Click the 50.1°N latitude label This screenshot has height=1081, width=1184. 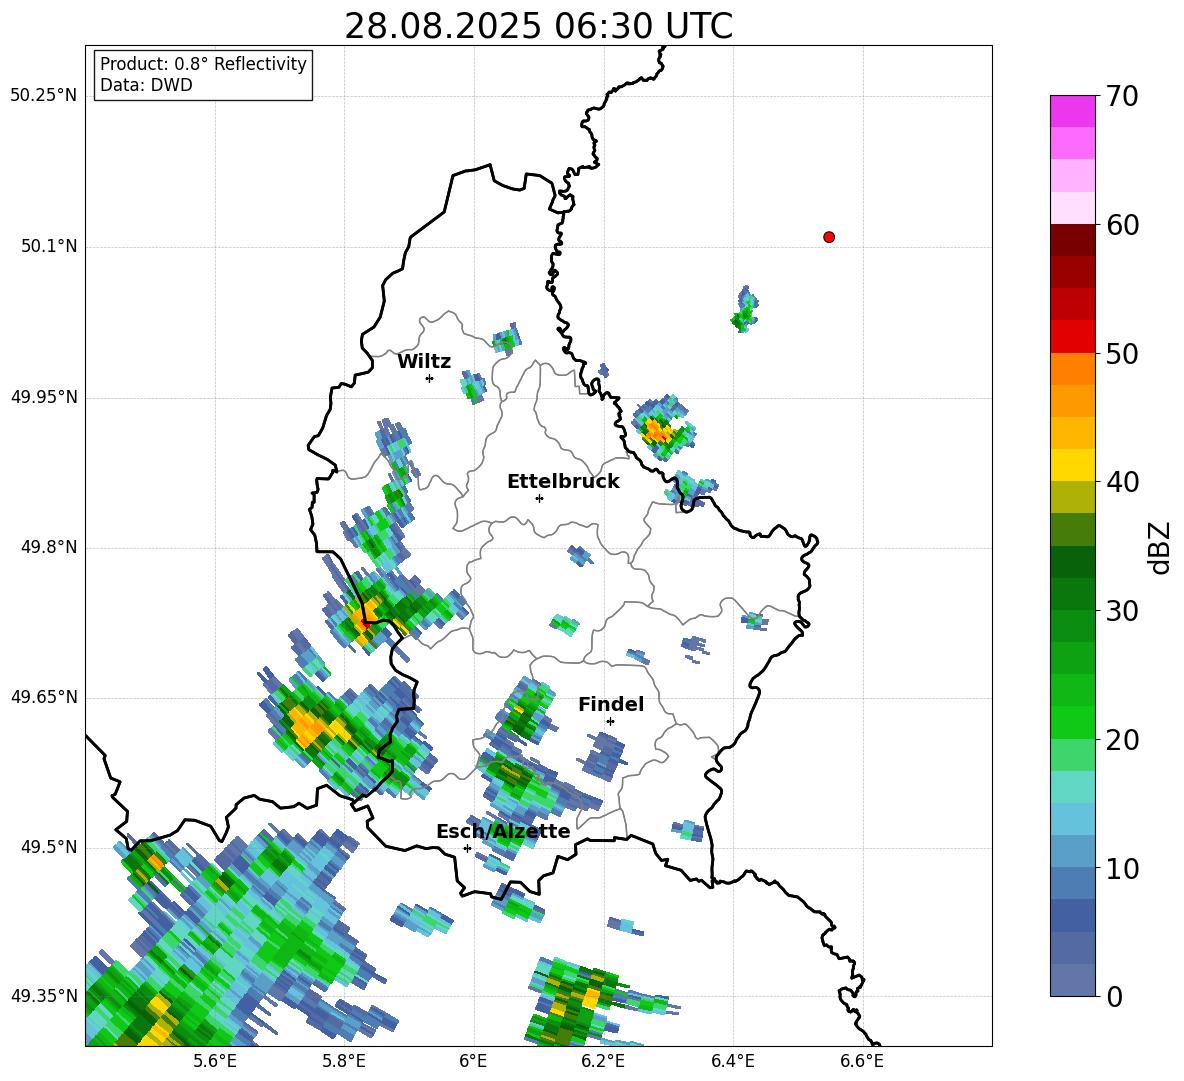(x=50, y=246)
